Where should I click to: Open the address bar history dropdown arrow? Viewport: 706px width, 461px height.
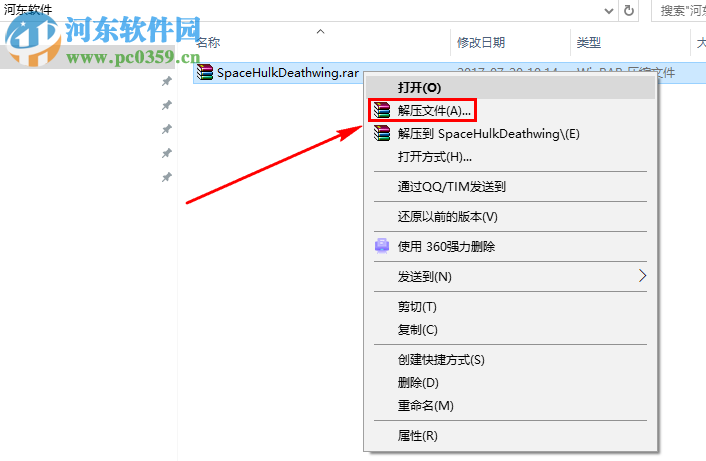point(609,11)
